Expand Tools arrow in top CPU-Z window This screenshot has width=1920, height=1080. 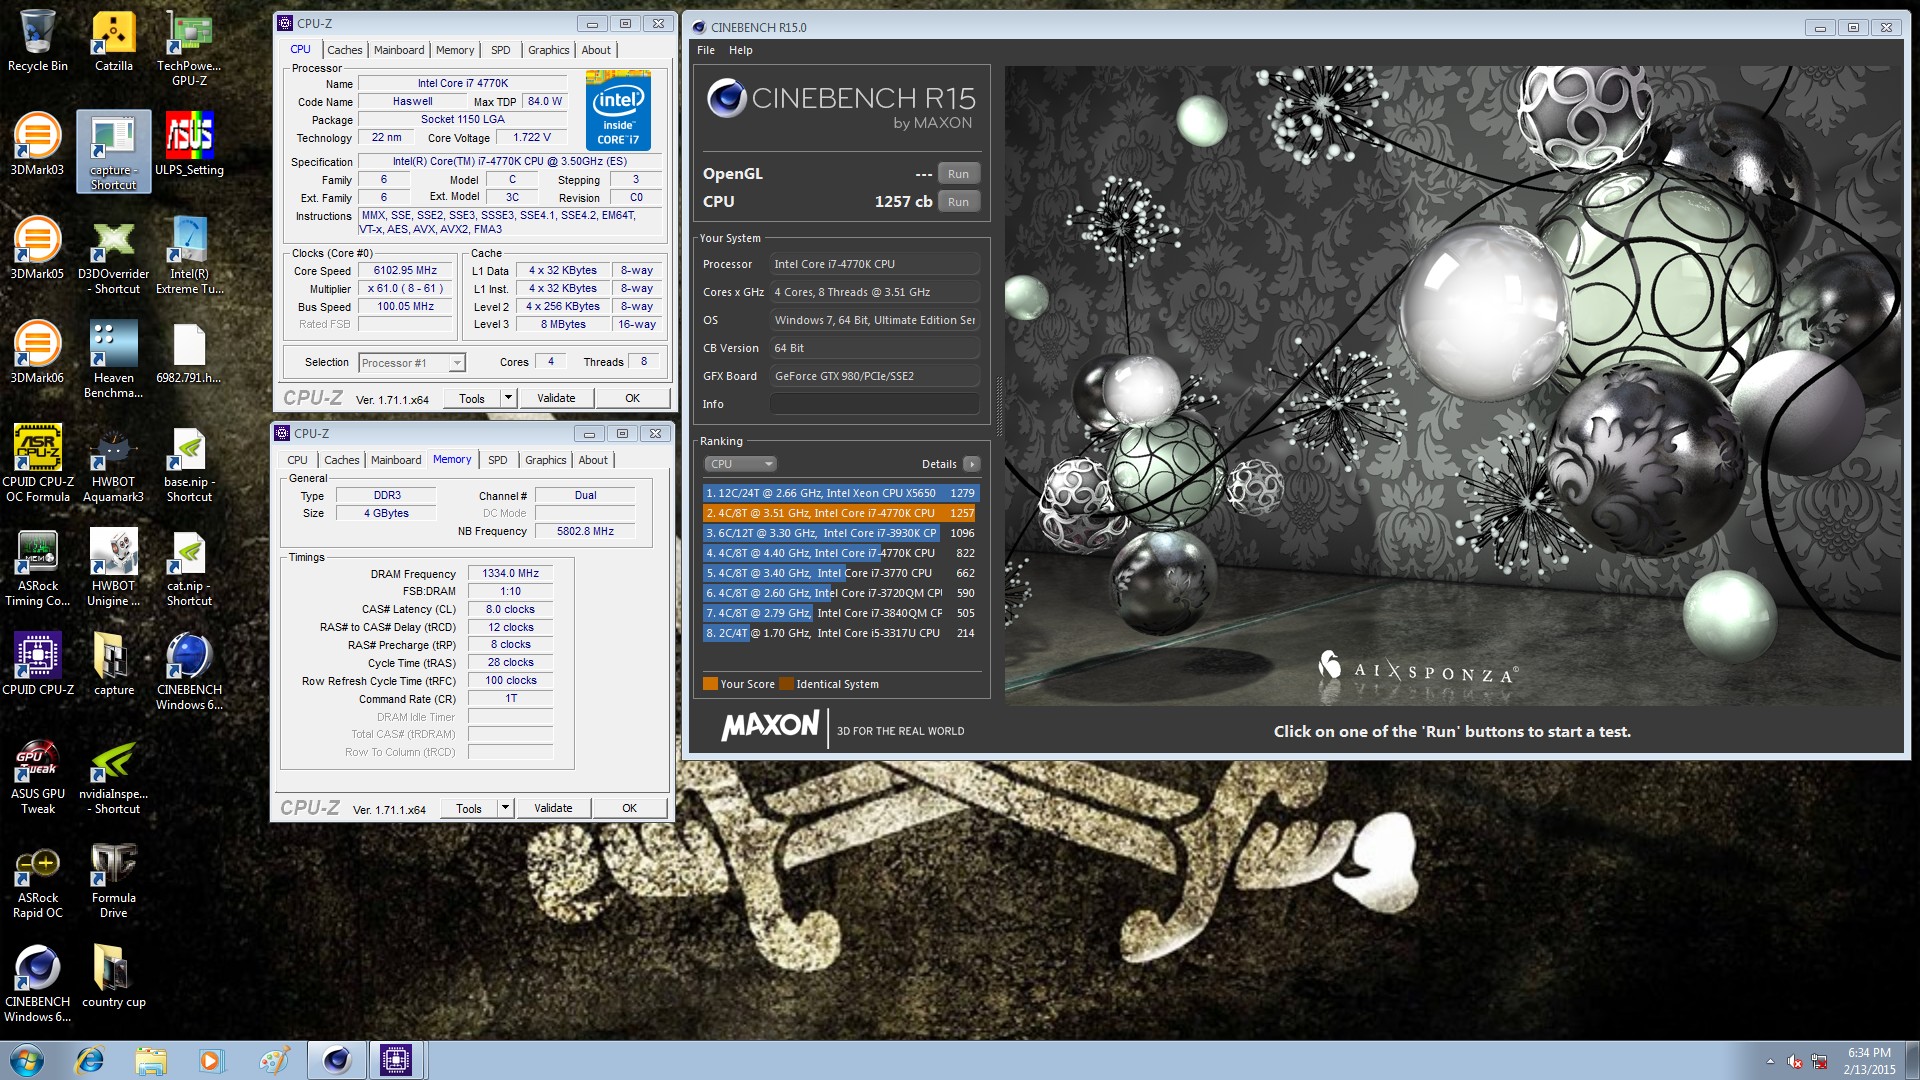click(x=508, y=398)
